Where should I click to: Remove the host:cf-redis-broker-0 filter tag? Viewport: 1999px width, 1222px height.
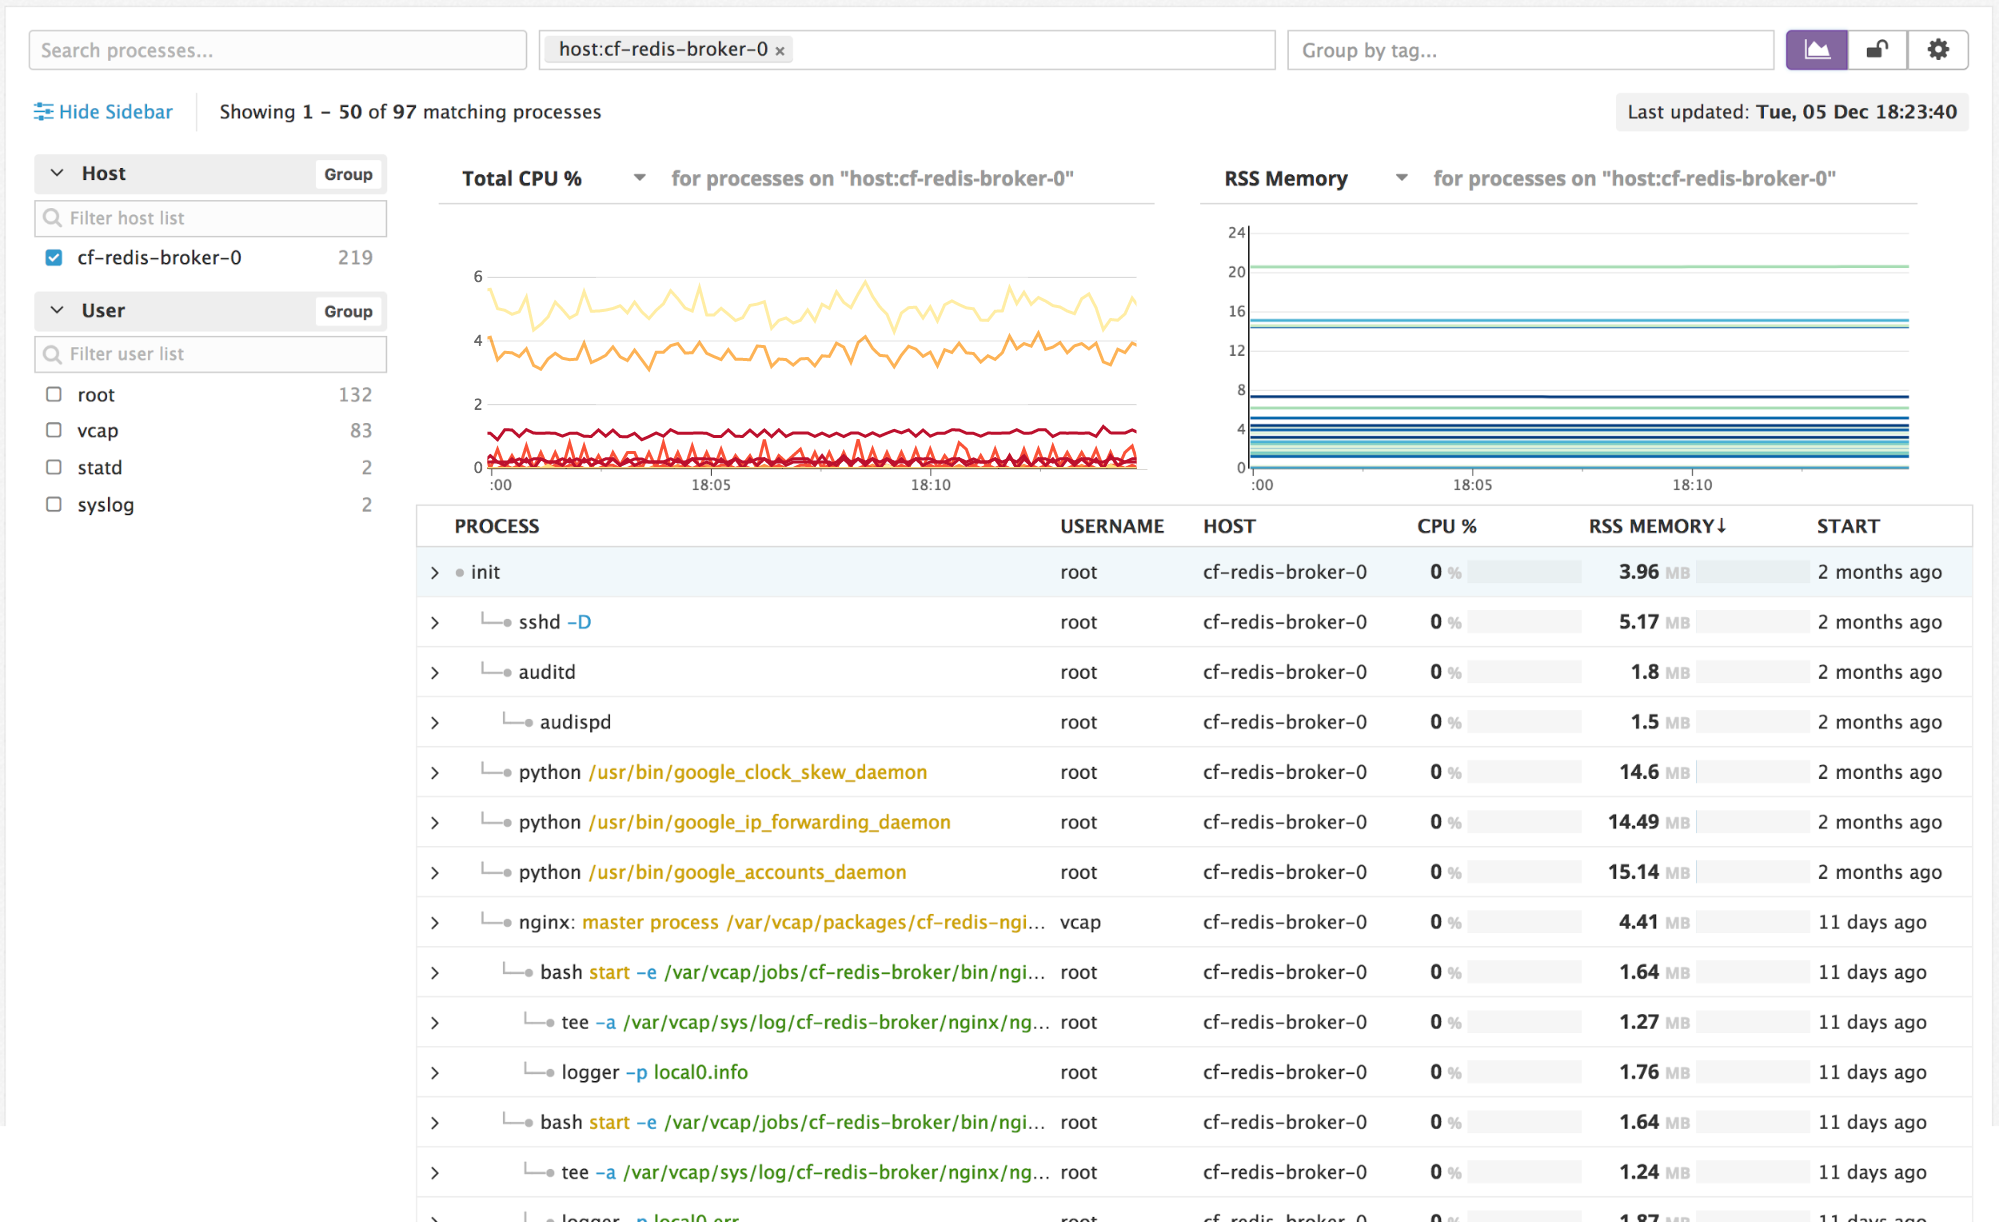[779, 49]
